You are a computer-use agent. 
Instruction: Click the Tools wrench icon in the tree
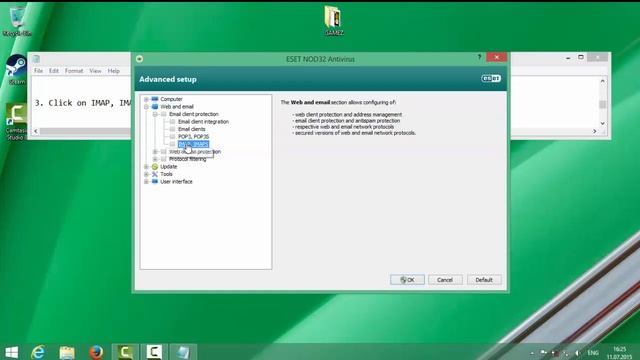(155, 174)
